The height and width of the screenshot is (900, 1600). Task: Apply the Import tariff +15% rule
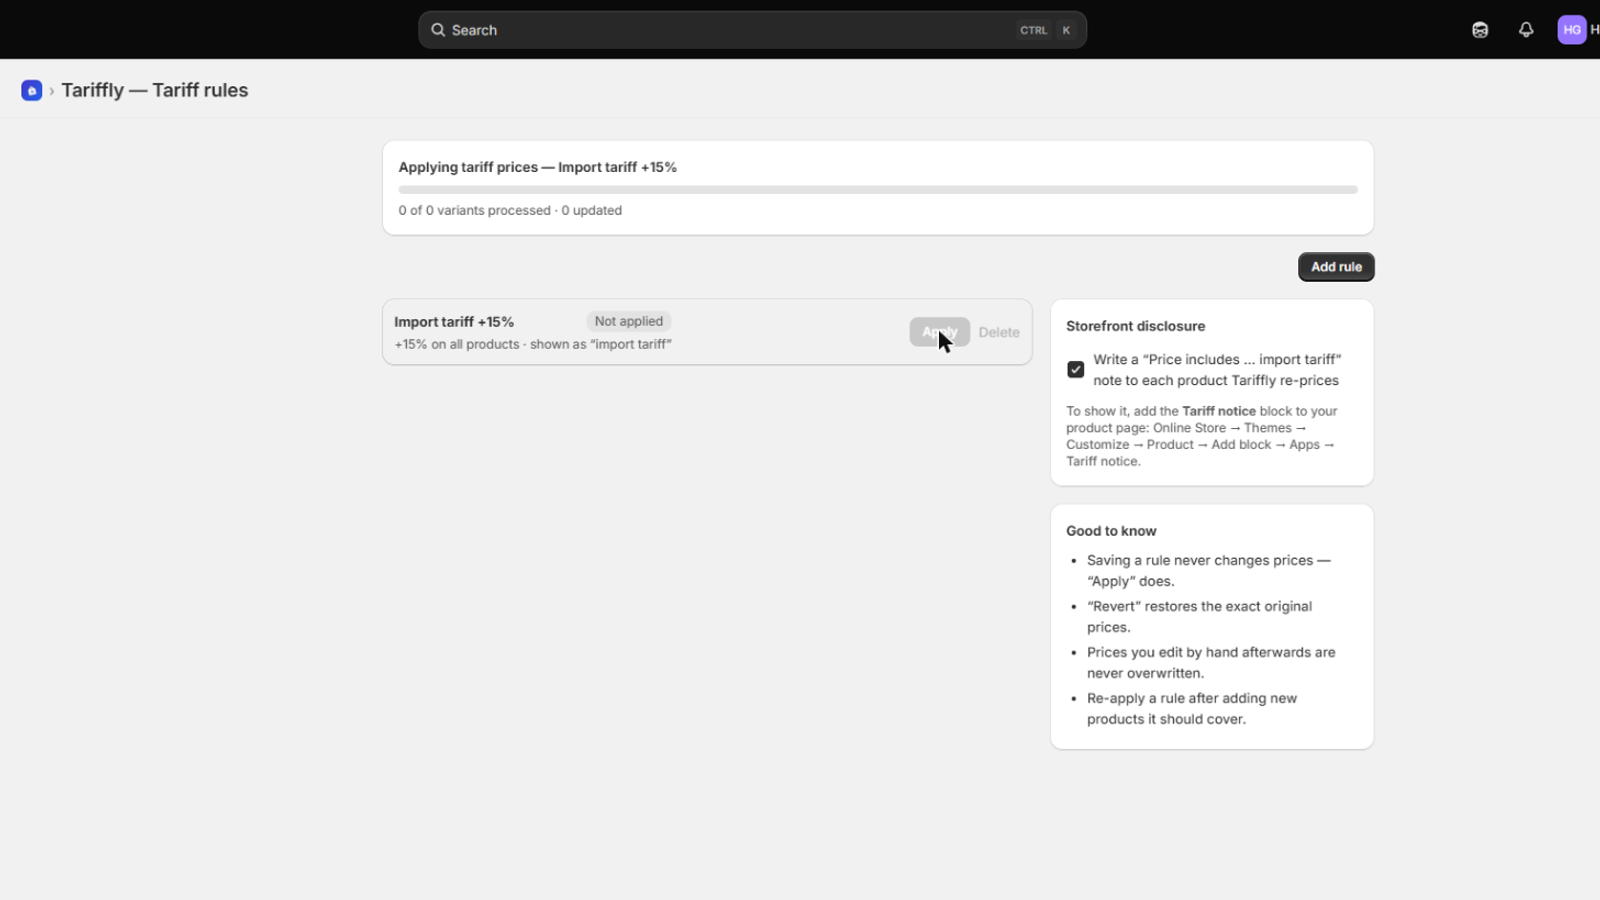[x=939, y=332]
